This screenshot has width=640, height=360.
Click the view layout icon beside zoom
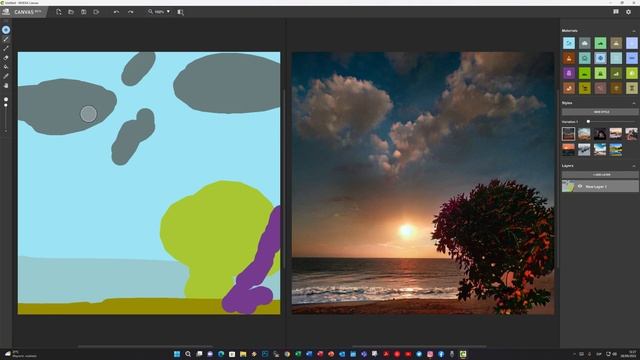point(180,12)
